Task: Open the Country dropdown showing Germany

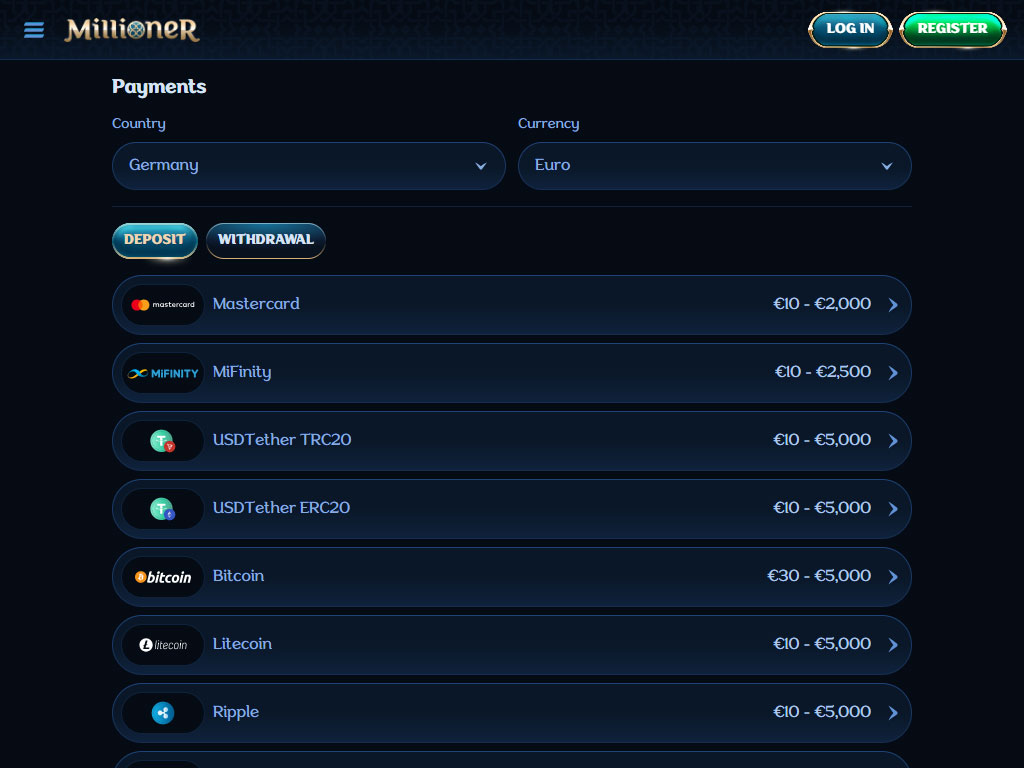Action: pyautogui.click(x=308, y=166)
